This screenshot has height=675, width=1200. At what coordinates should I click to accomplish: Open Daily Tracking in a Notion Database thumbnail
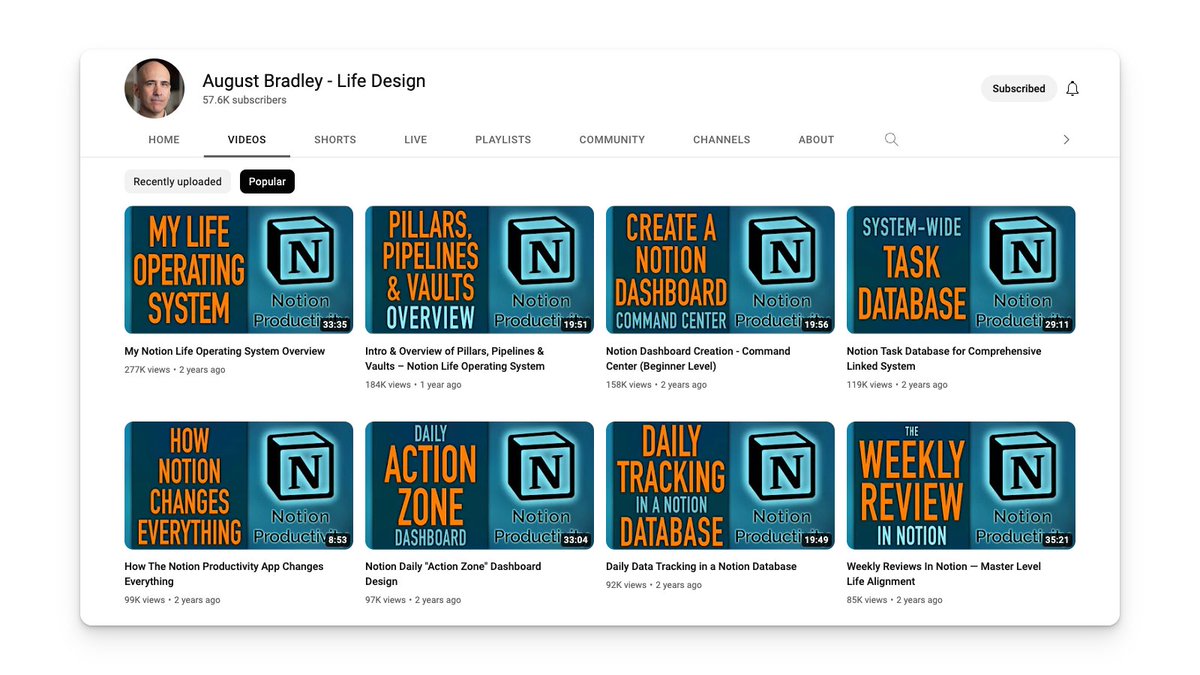(x=720, y=485)
